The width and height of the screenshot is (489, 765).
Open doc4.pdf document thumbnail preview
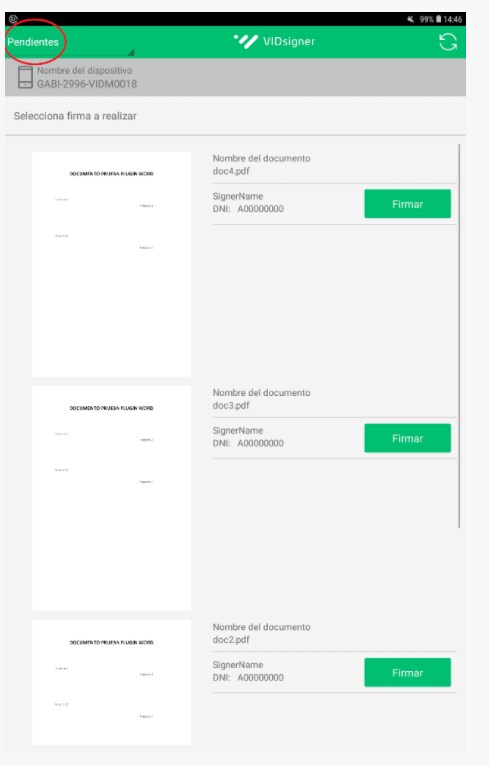point(111,264)
